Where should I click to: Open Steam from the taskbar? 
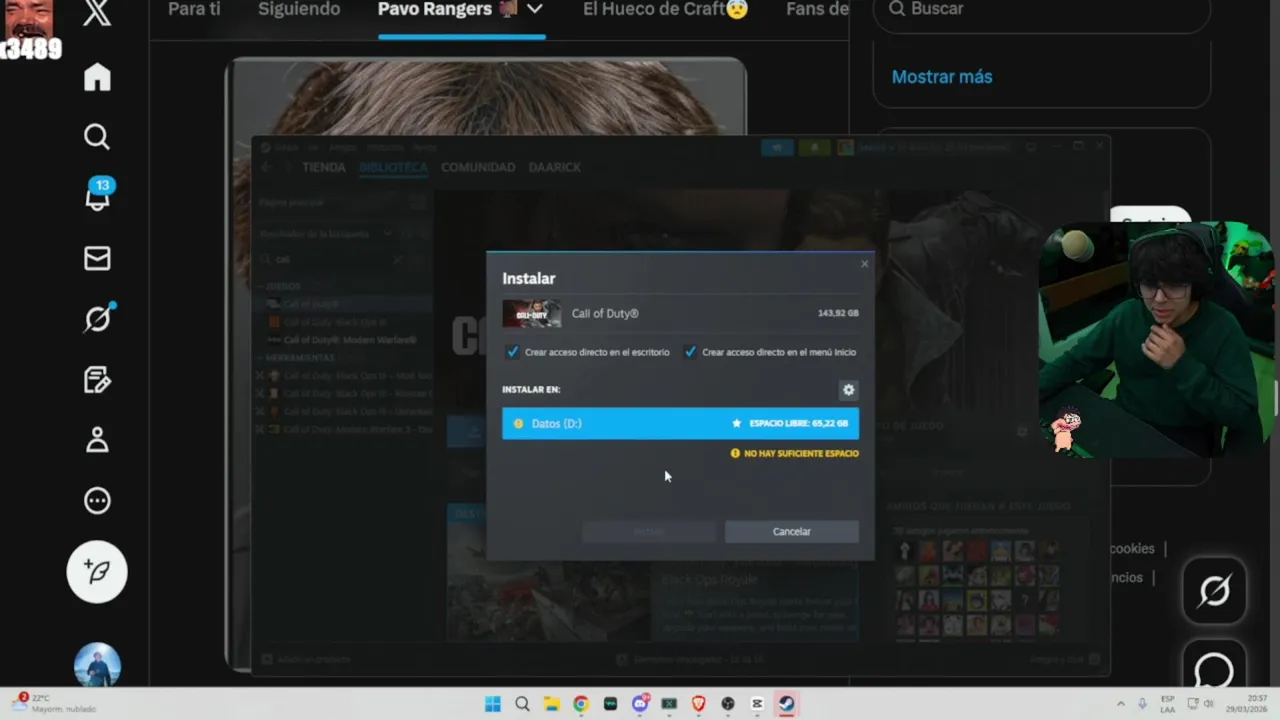[x=787, y=704]
